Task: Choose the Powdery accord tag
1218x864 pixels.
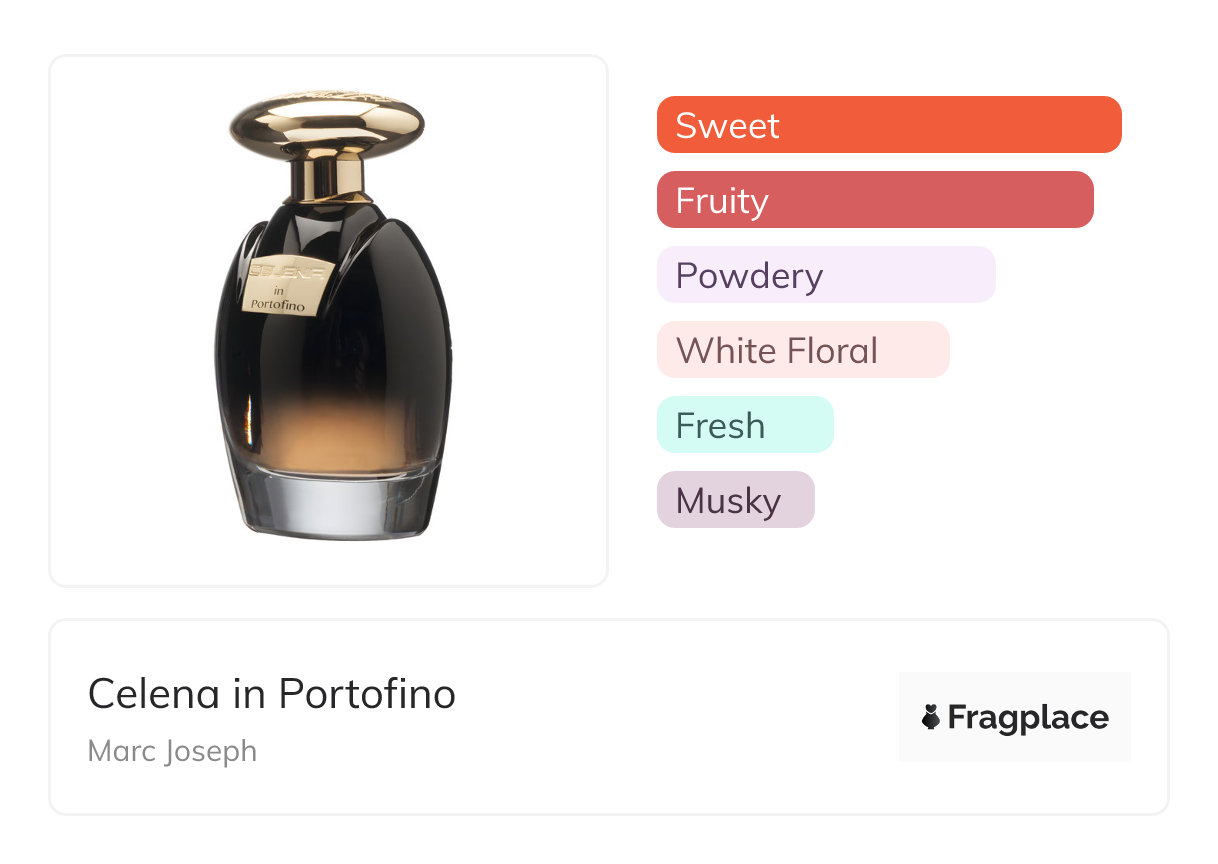Action: 825,275
